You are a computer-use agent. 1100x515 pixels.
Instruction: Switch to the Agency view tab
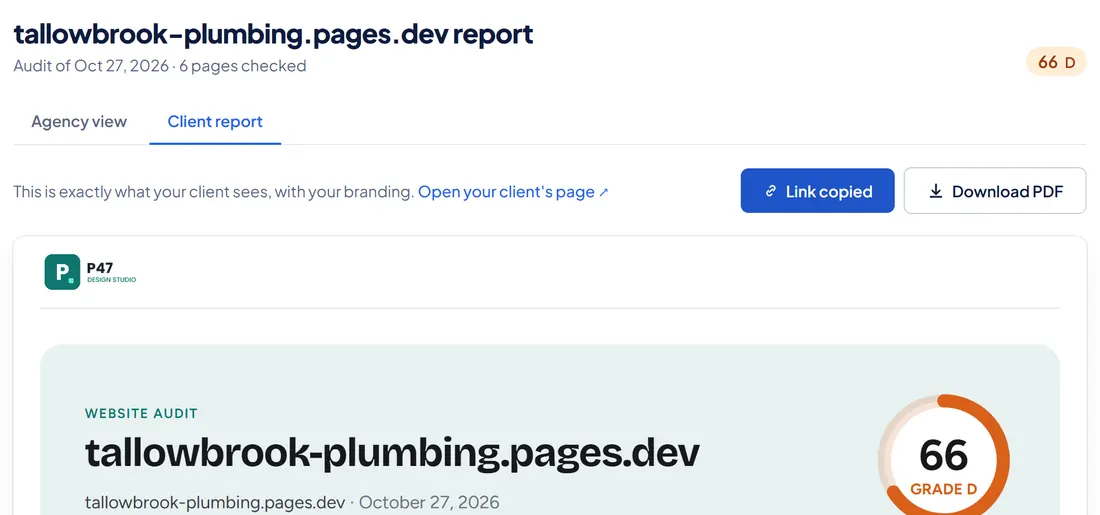click(79, 121)
